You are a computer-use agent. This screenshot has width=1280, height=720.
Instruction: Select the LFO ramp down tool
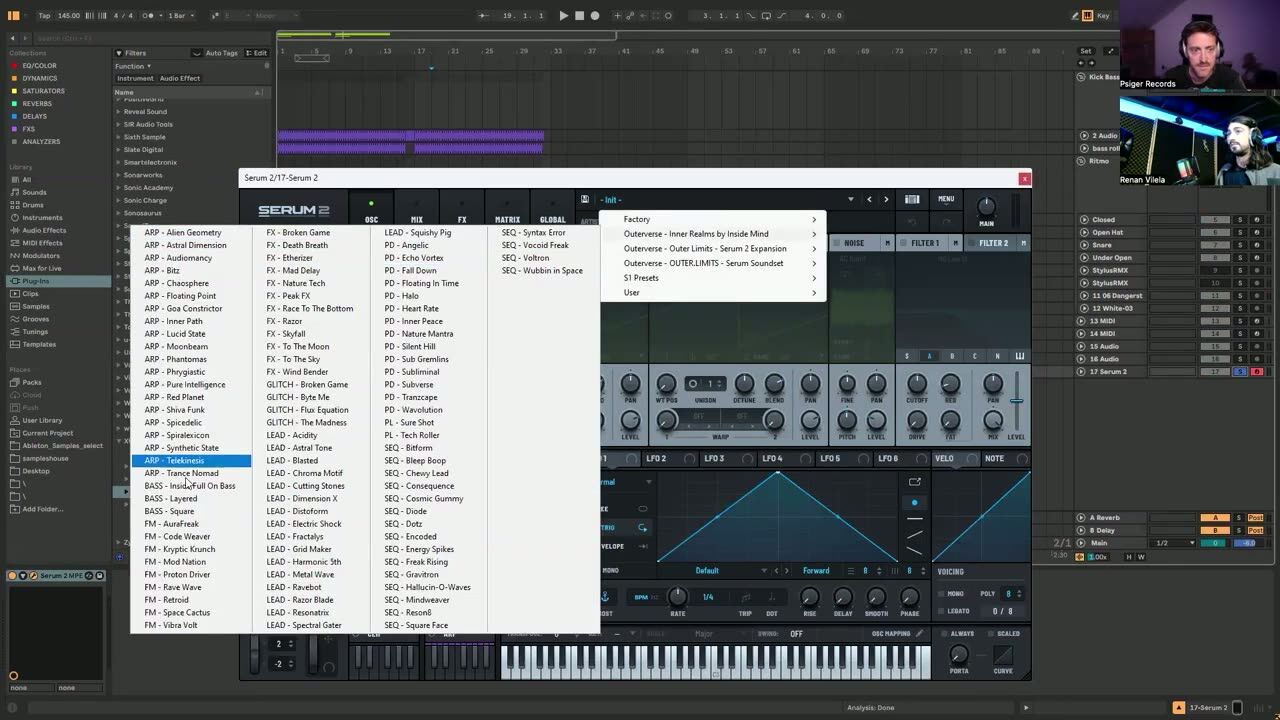point(914,552)
